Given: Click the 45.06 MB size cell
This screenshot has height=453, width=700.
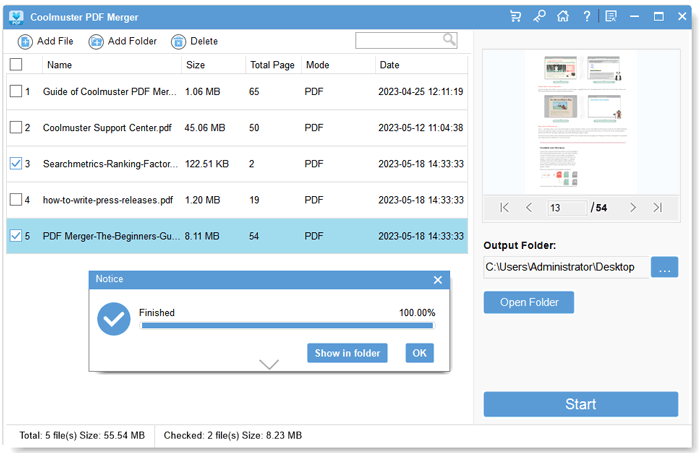Looking at the screenshot, I should click(205, 128).
